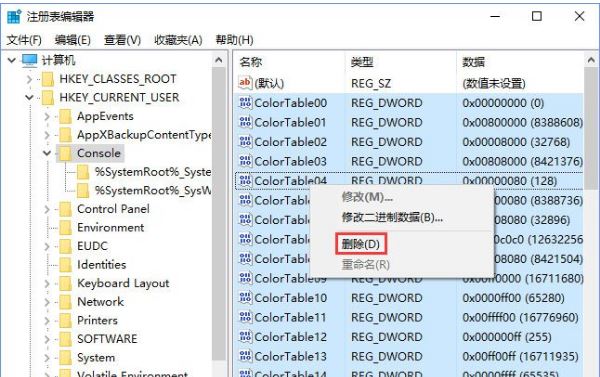Screen dimensions: 600x377
Task: Click the DWORD icon of ColorTable02
Action: point(245,142)
